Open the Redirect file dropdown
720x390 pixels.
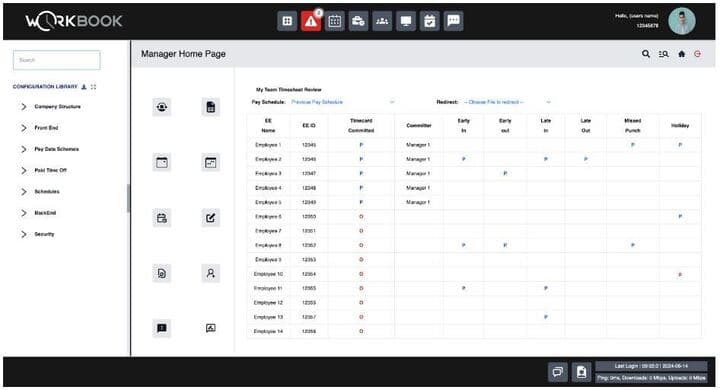pos(507,102)
